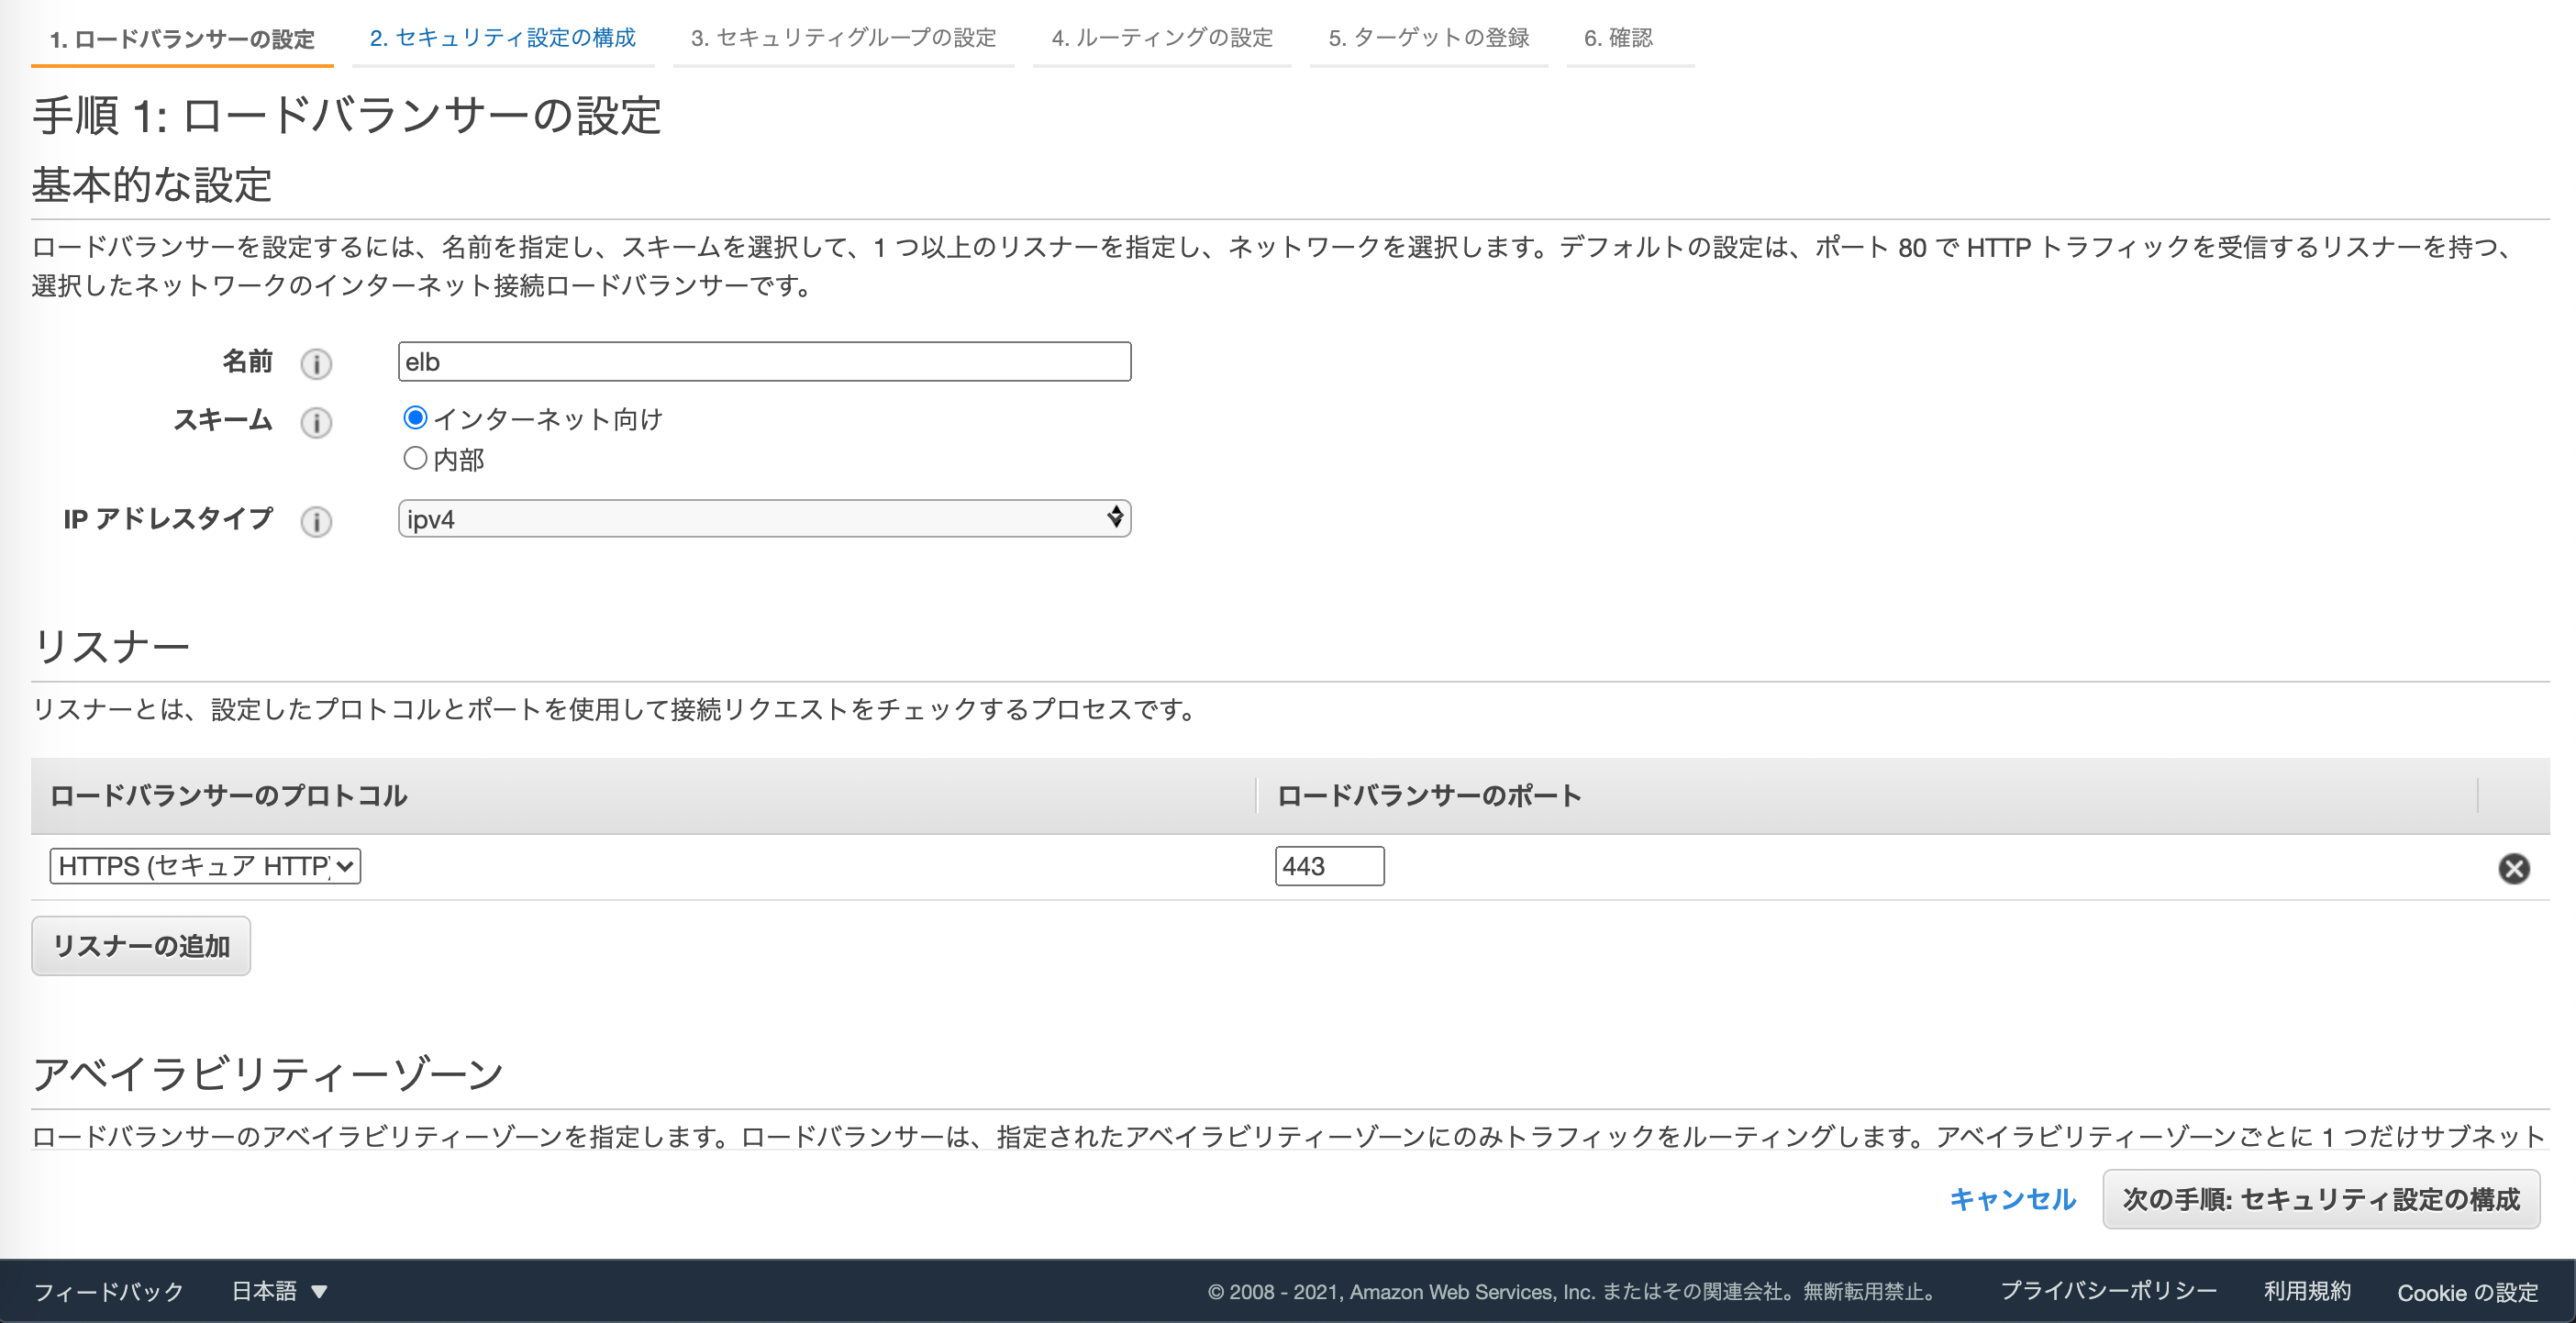This screenshot has width=2576, height=1323.
Task: Open 3. セキュリティグループの設定 step tab
Action: (843, 38)
